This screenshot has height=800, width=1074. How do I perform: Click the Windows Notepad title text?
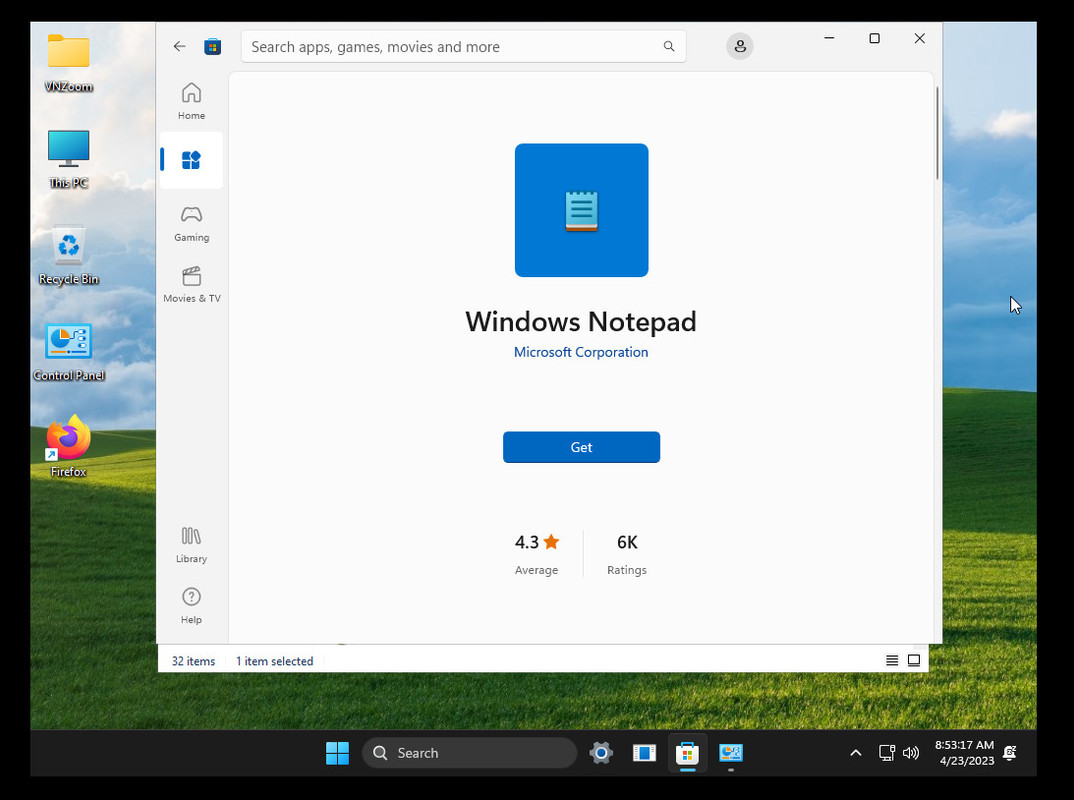pos(581,321)
